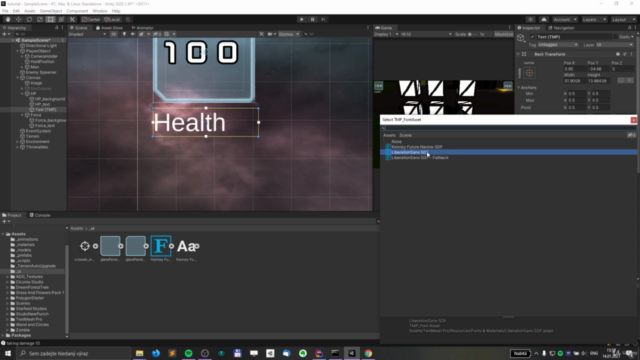Select the Scale tool in toolbar
The image size is (640, 360).
[40, 19]
